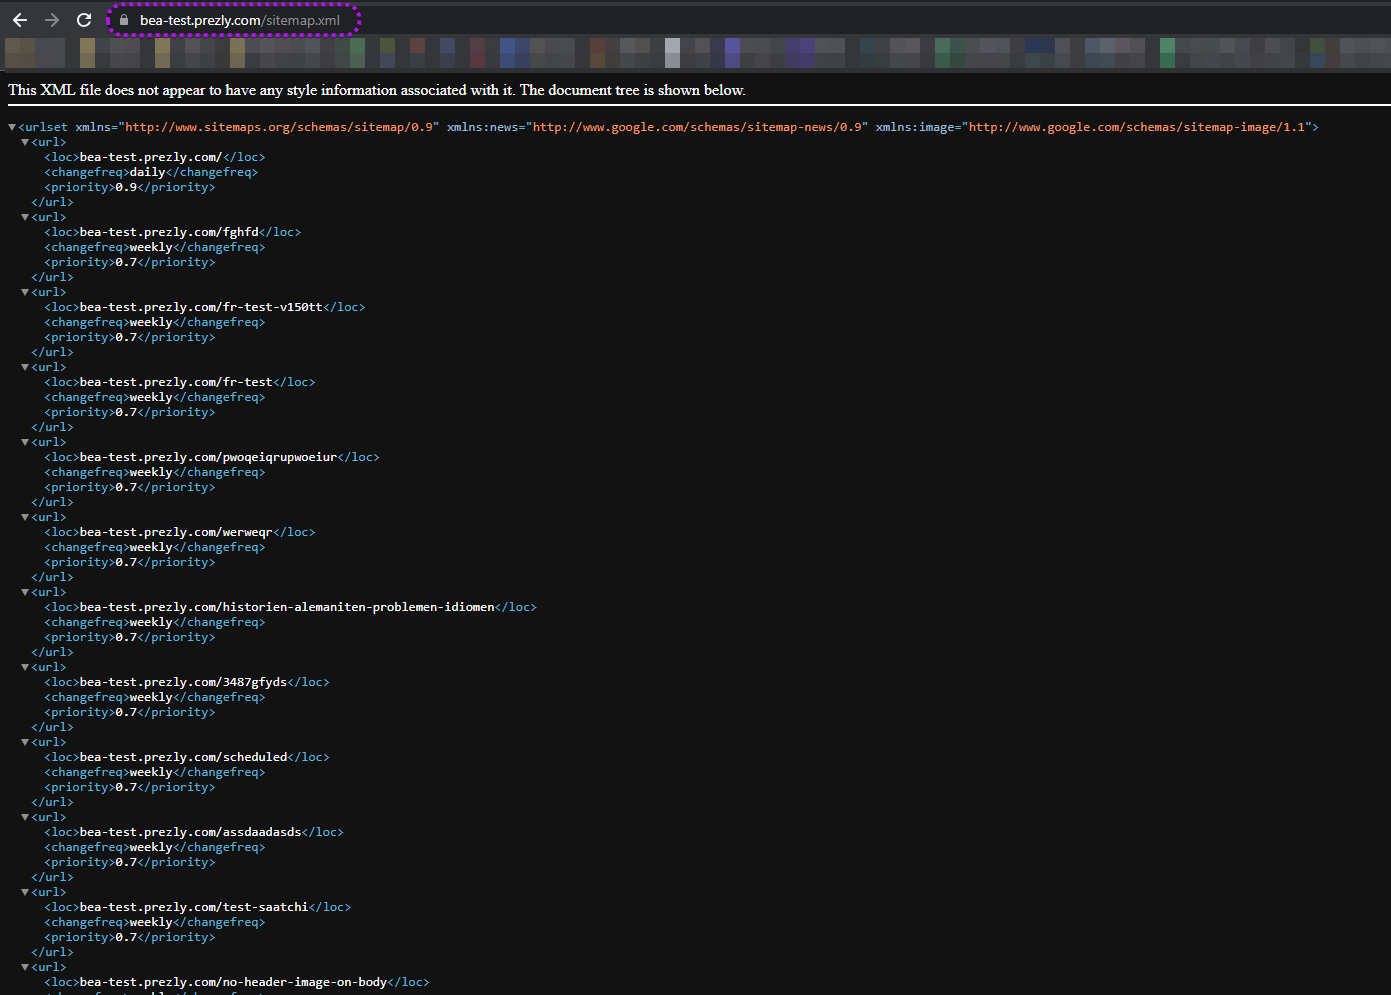Collapse the url node for bea-test.prezly.com/

tap(25, 143)
